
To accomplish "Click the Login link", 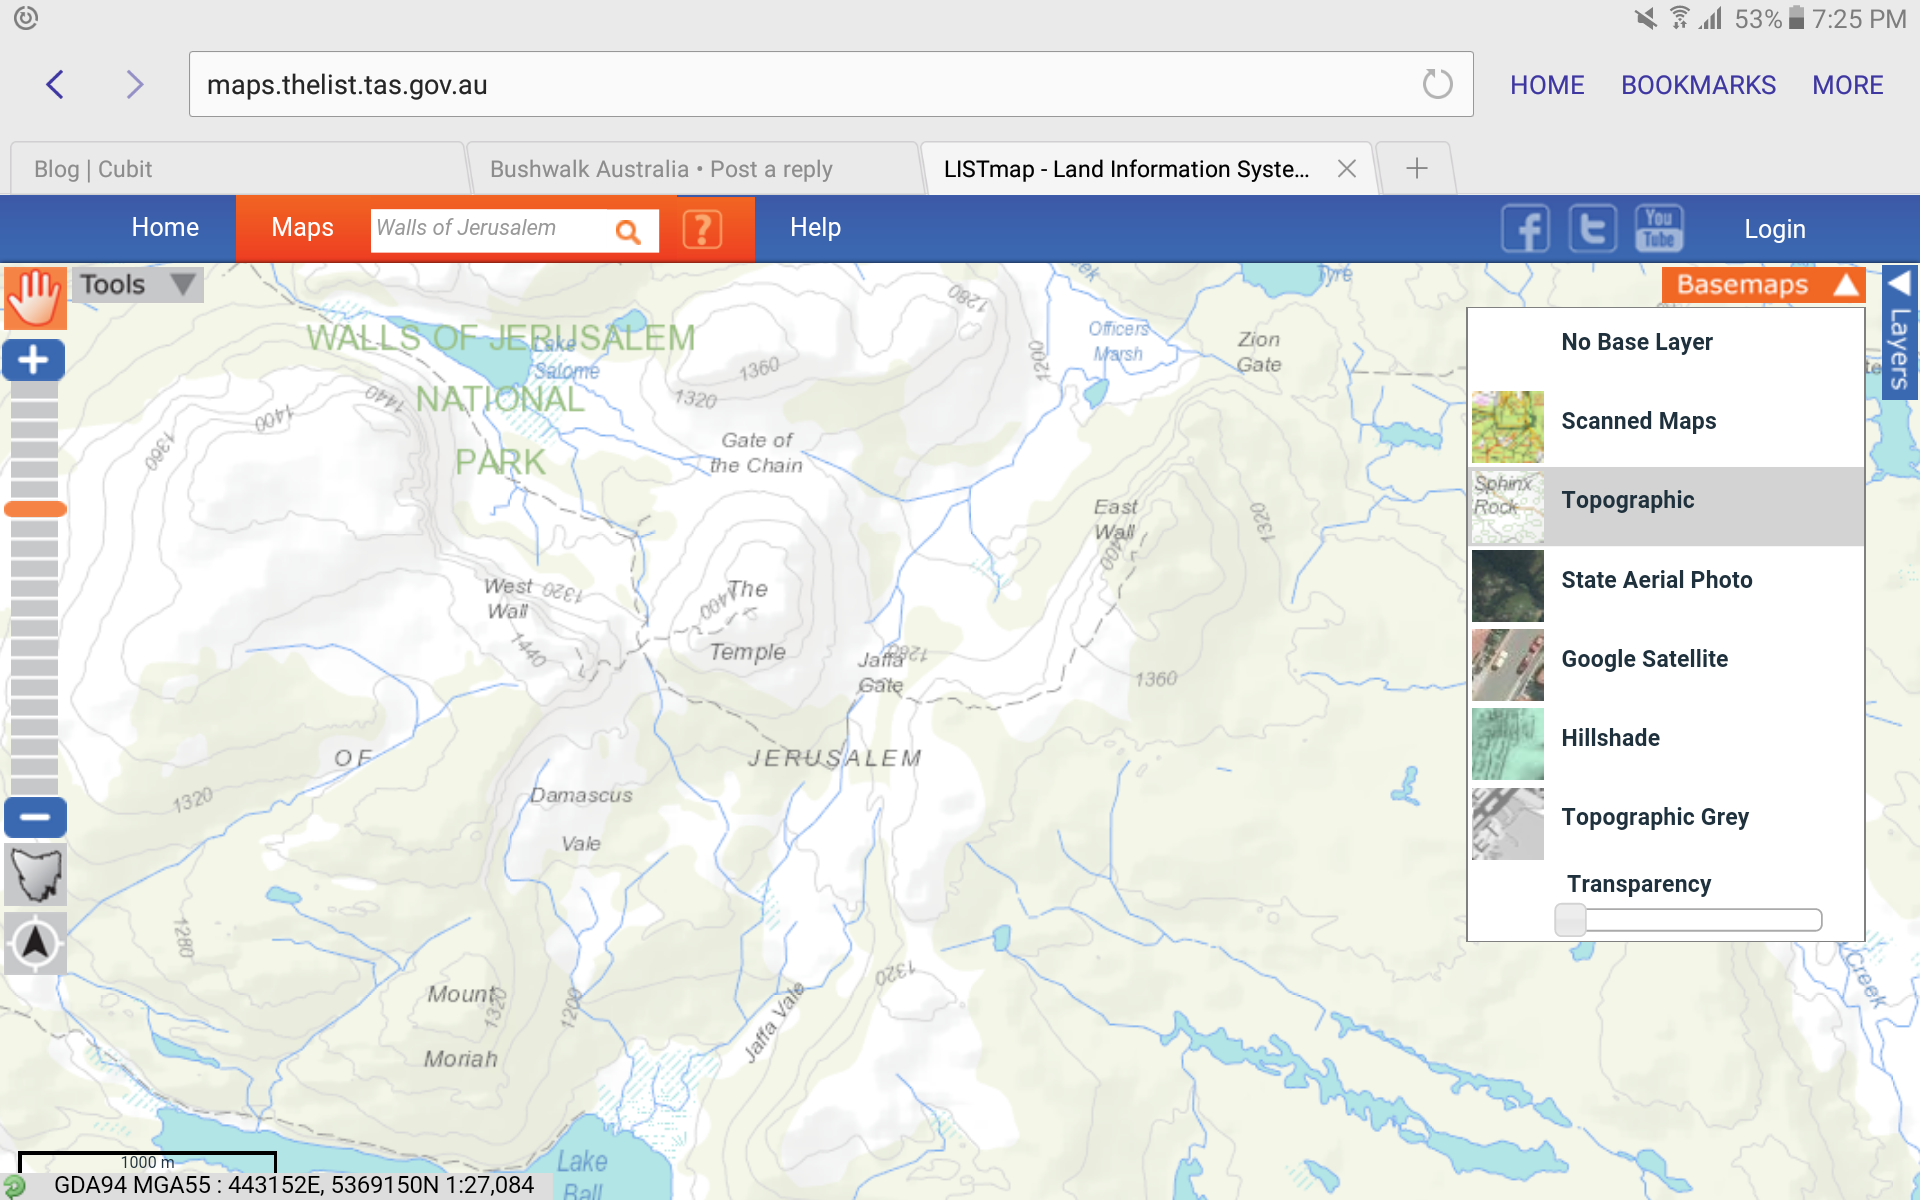I will 1775,229.
